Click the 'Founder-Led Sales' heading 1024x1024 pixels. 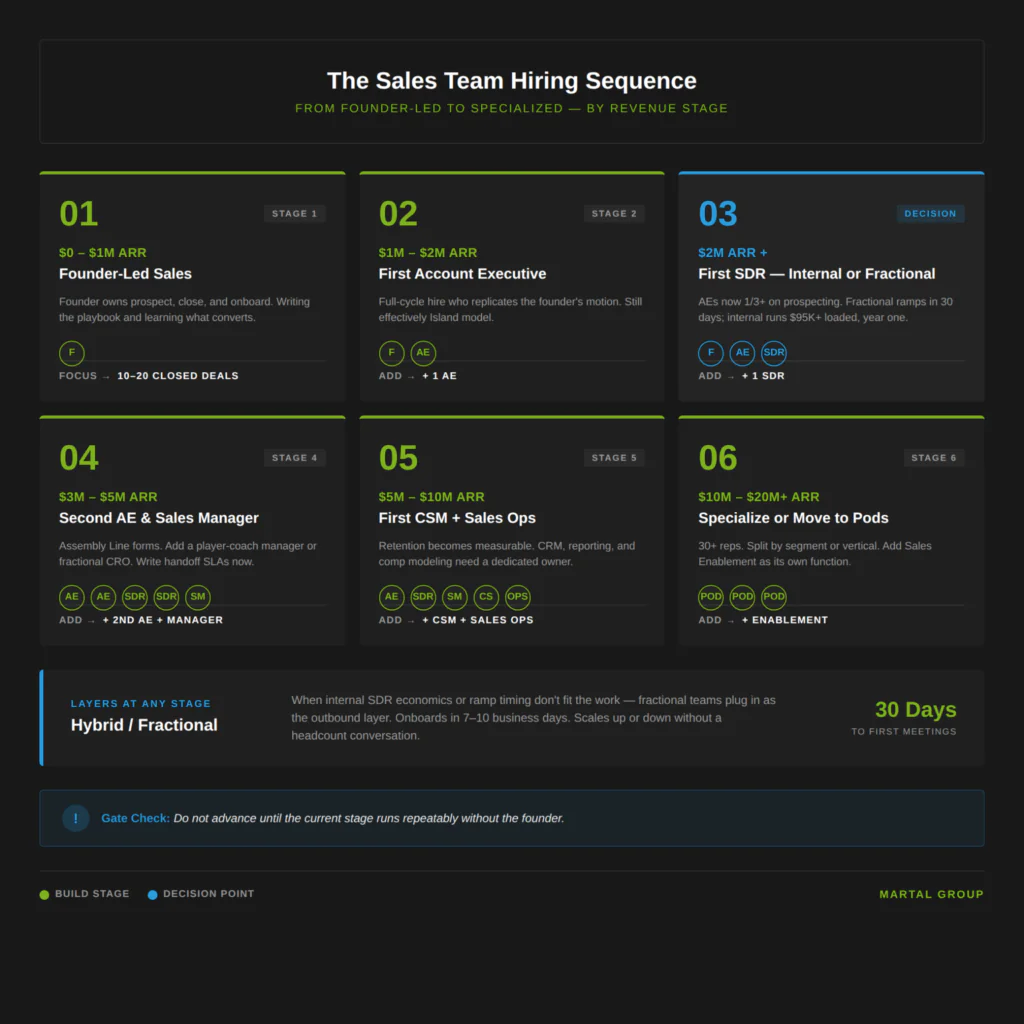coord(125,274)
